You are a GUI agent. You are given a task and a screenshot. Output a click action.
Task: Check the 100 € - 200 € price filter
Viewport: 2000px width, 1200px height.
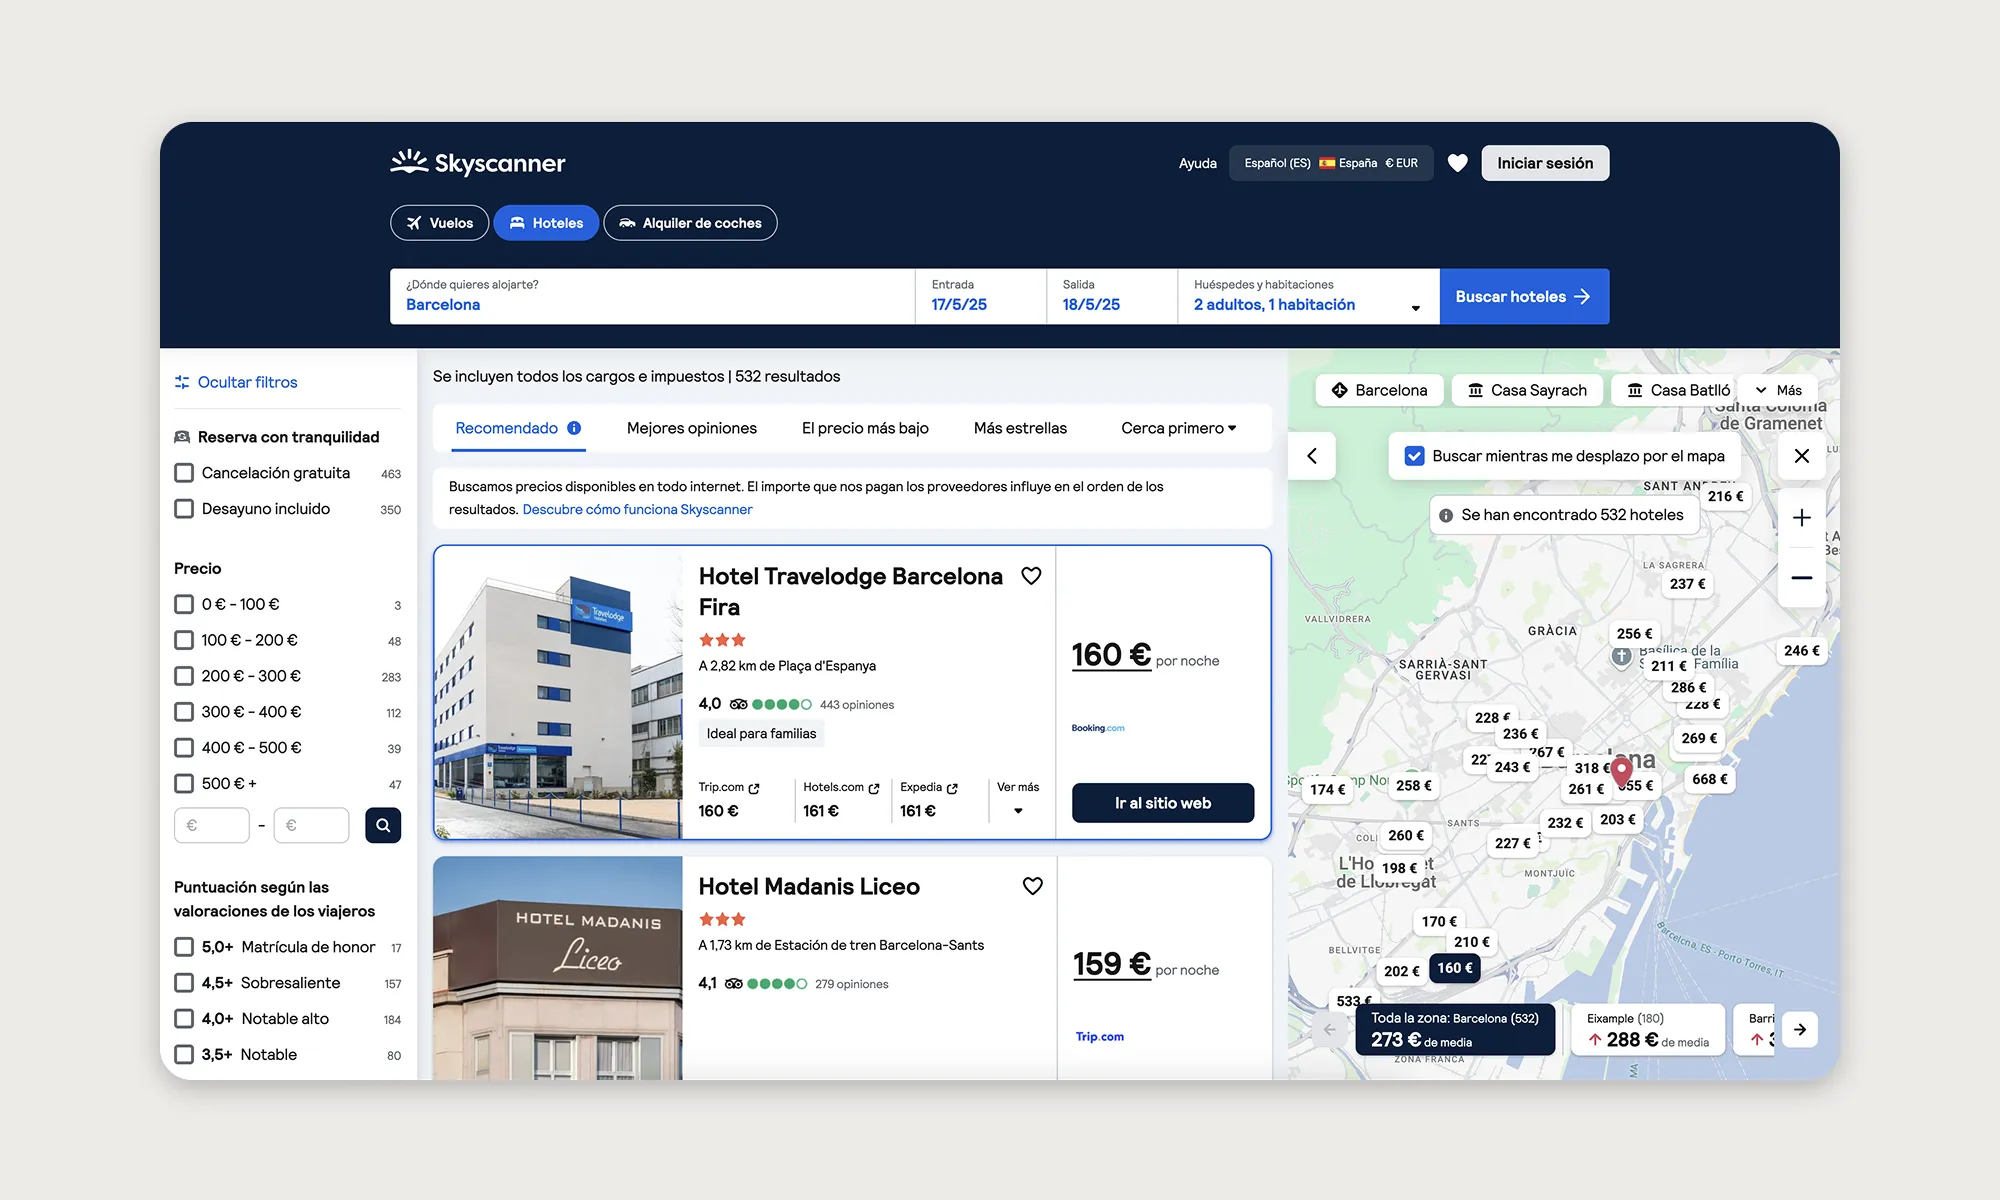click(184, 640)
